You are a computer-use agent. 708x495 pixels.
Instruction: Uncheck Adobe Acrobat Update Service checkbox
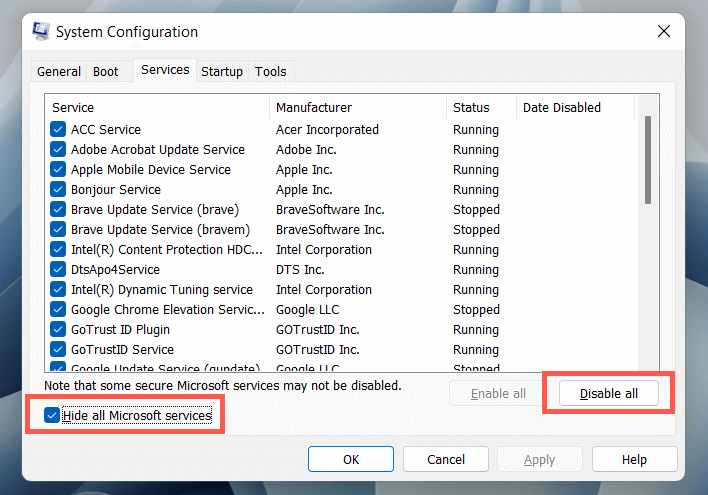(58, 150)
